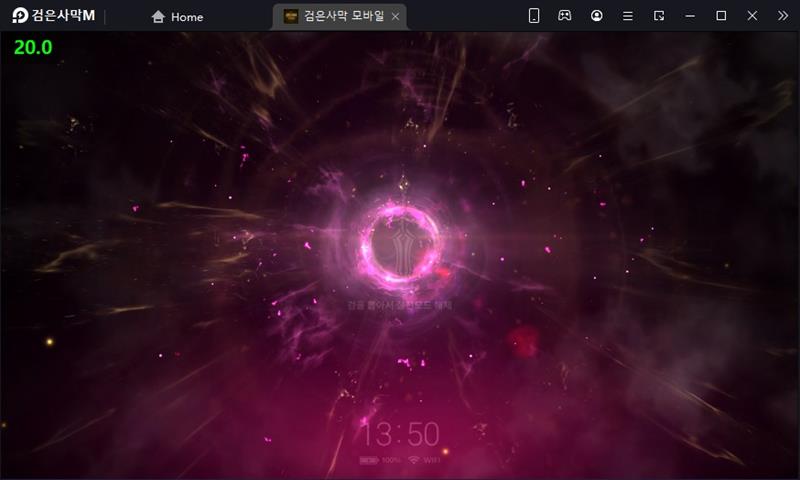The height and width of the screenshot is (480, 800).
Task: Close the emulator window
Action: 752,16
